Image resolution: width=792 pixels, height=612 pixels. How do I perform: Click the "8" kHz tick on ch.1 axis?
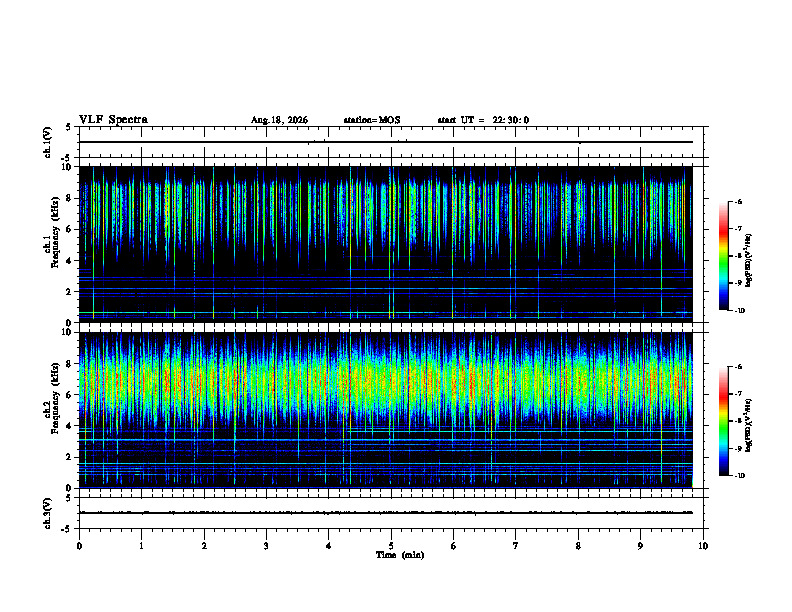(x=70, y=198)
